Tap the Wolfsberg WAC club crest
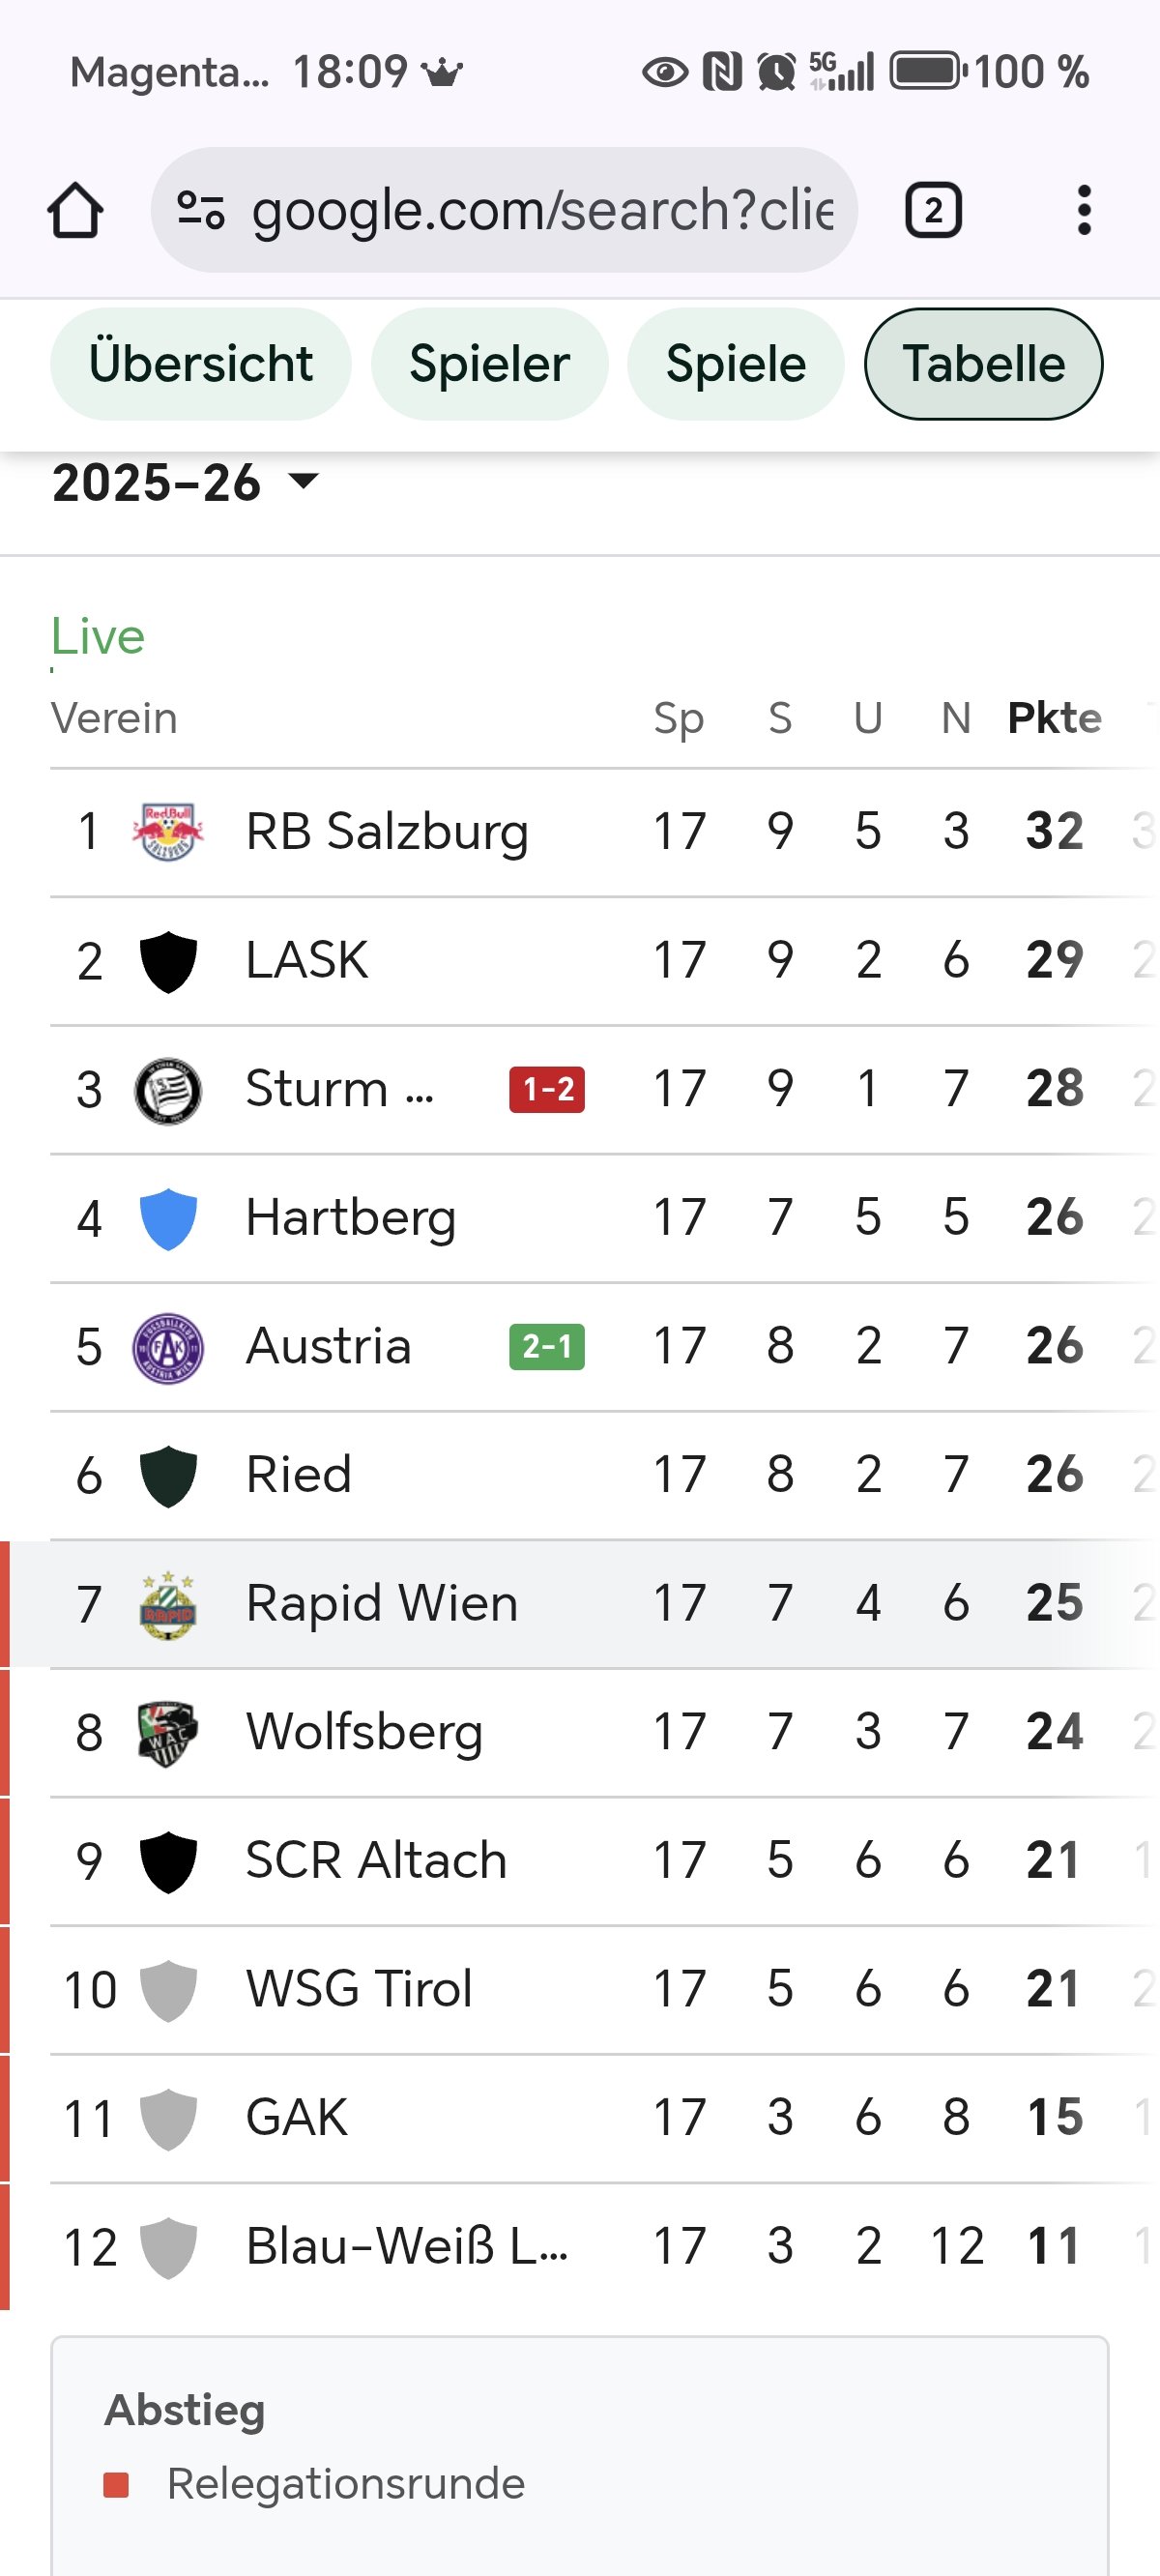Screen dimensions: 1160x2576 (168, 1733)
